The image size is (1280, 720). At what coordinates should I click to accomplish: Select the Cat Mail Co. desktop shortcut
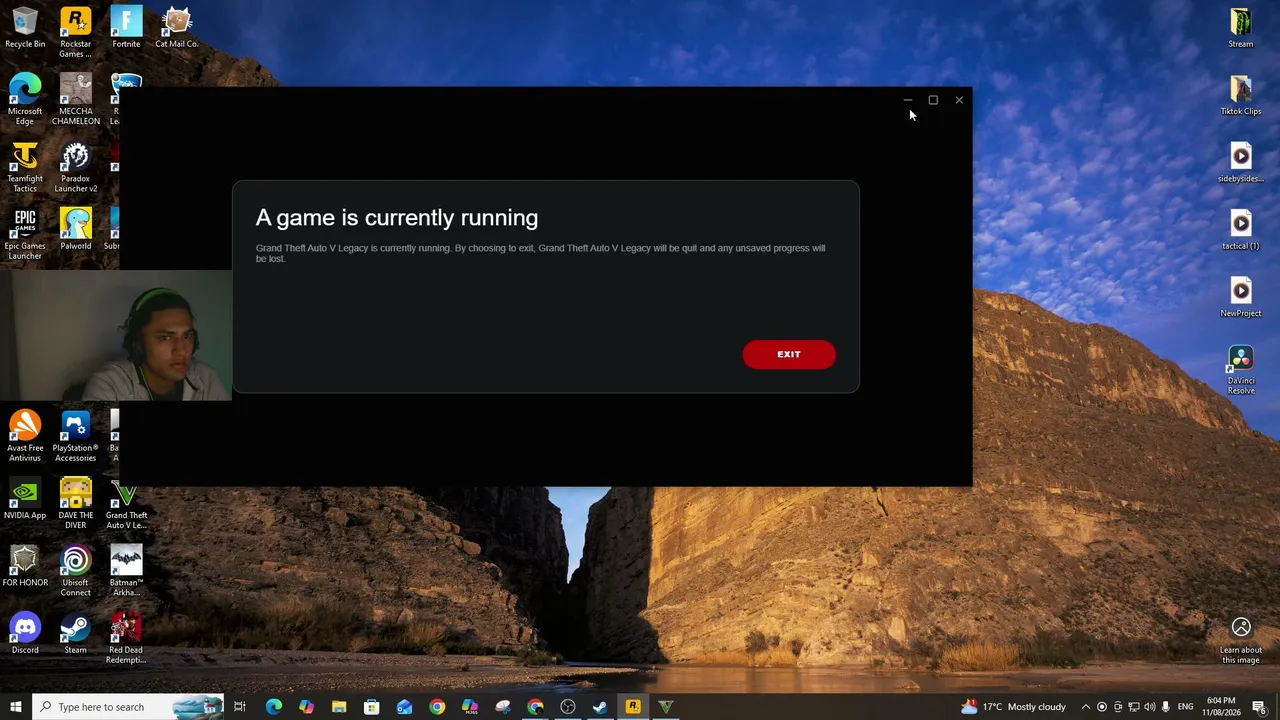click(177, 28)
